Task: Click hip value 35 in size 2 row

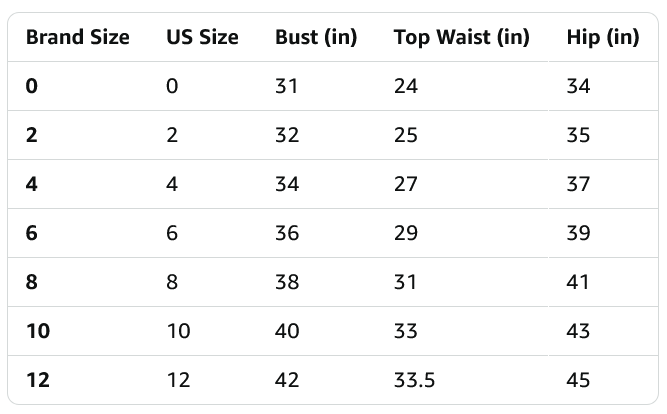Action: (x=578, y=135)
